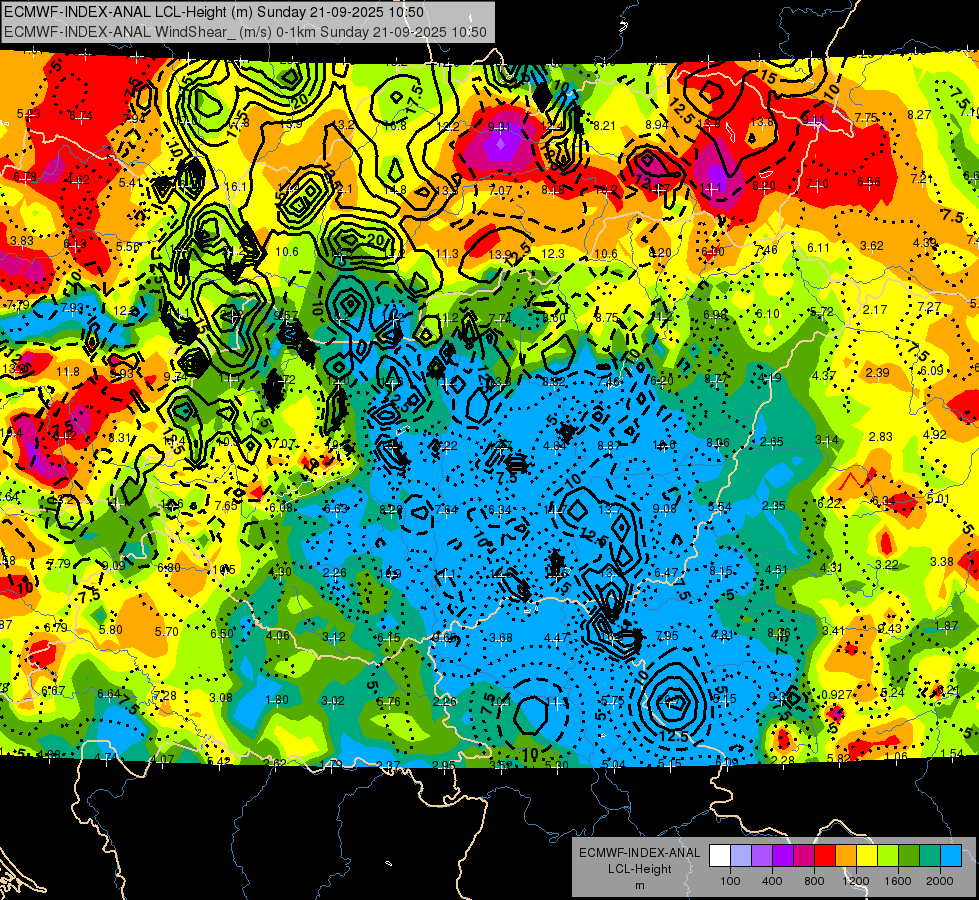
Task: Click the map value 3.68
Action: click(501, 638)
